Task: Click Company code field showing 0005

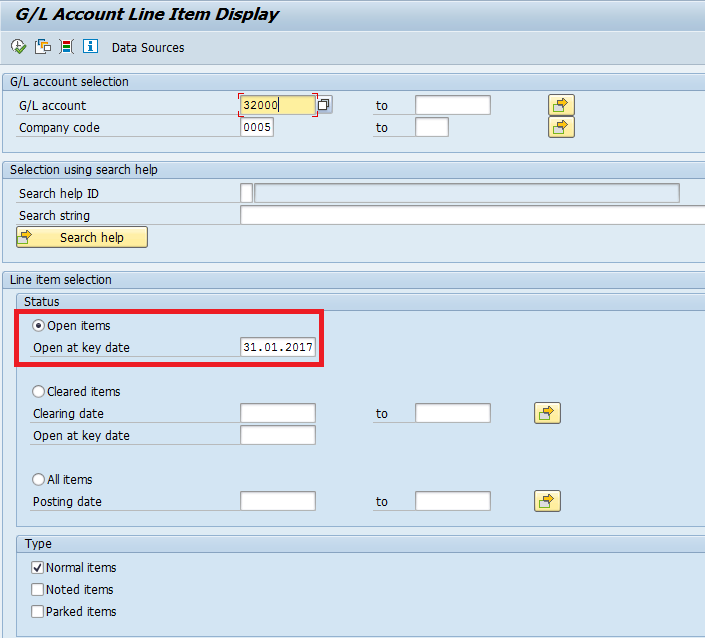Action: (x=257, y=127)
